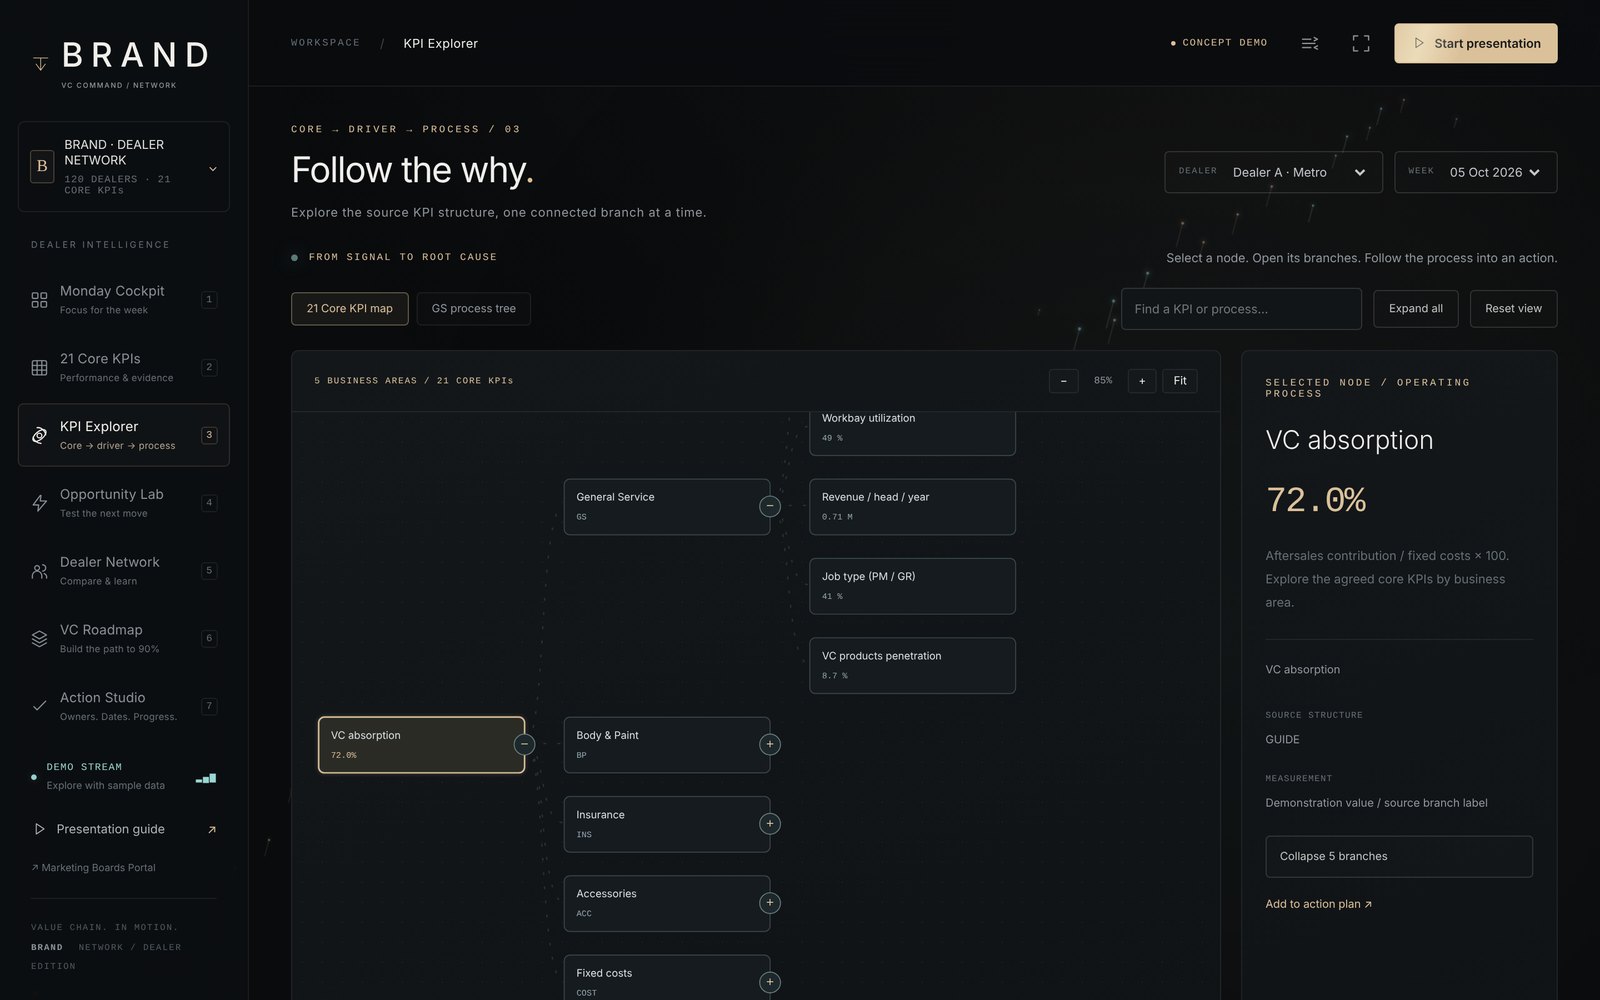
Task: Open the Week 05 Oct 2026 dropdown
Action: coord(1475,172)
